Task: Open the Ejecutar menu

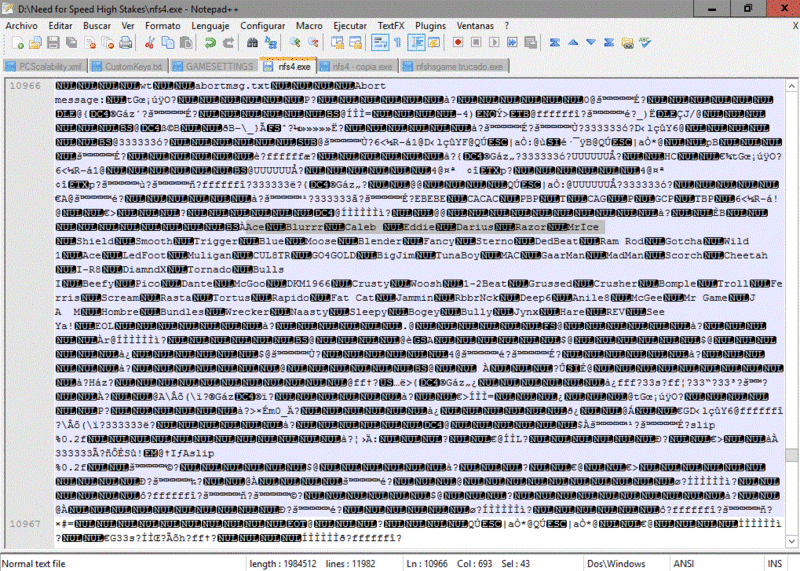Action: (350, 26)
